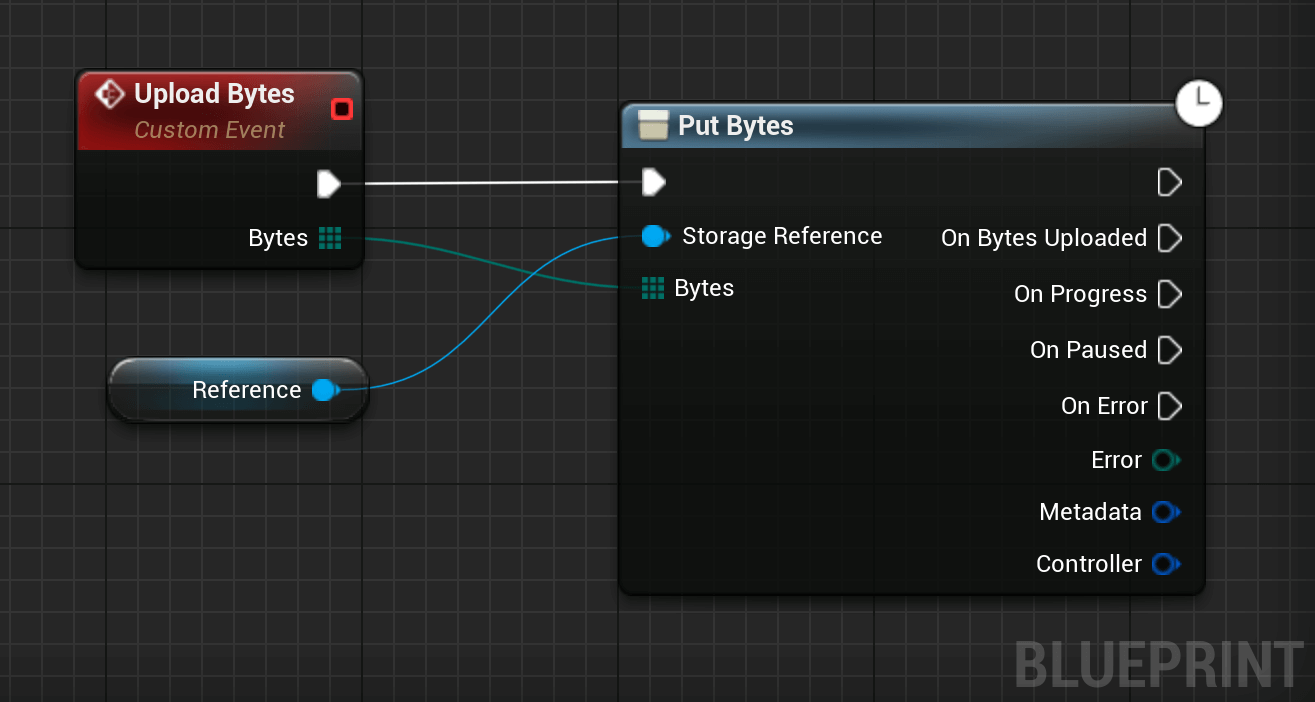Click the On Error execution pin
The image size is (1315, 702).
pyautogui.click(x=1169, y=406)
